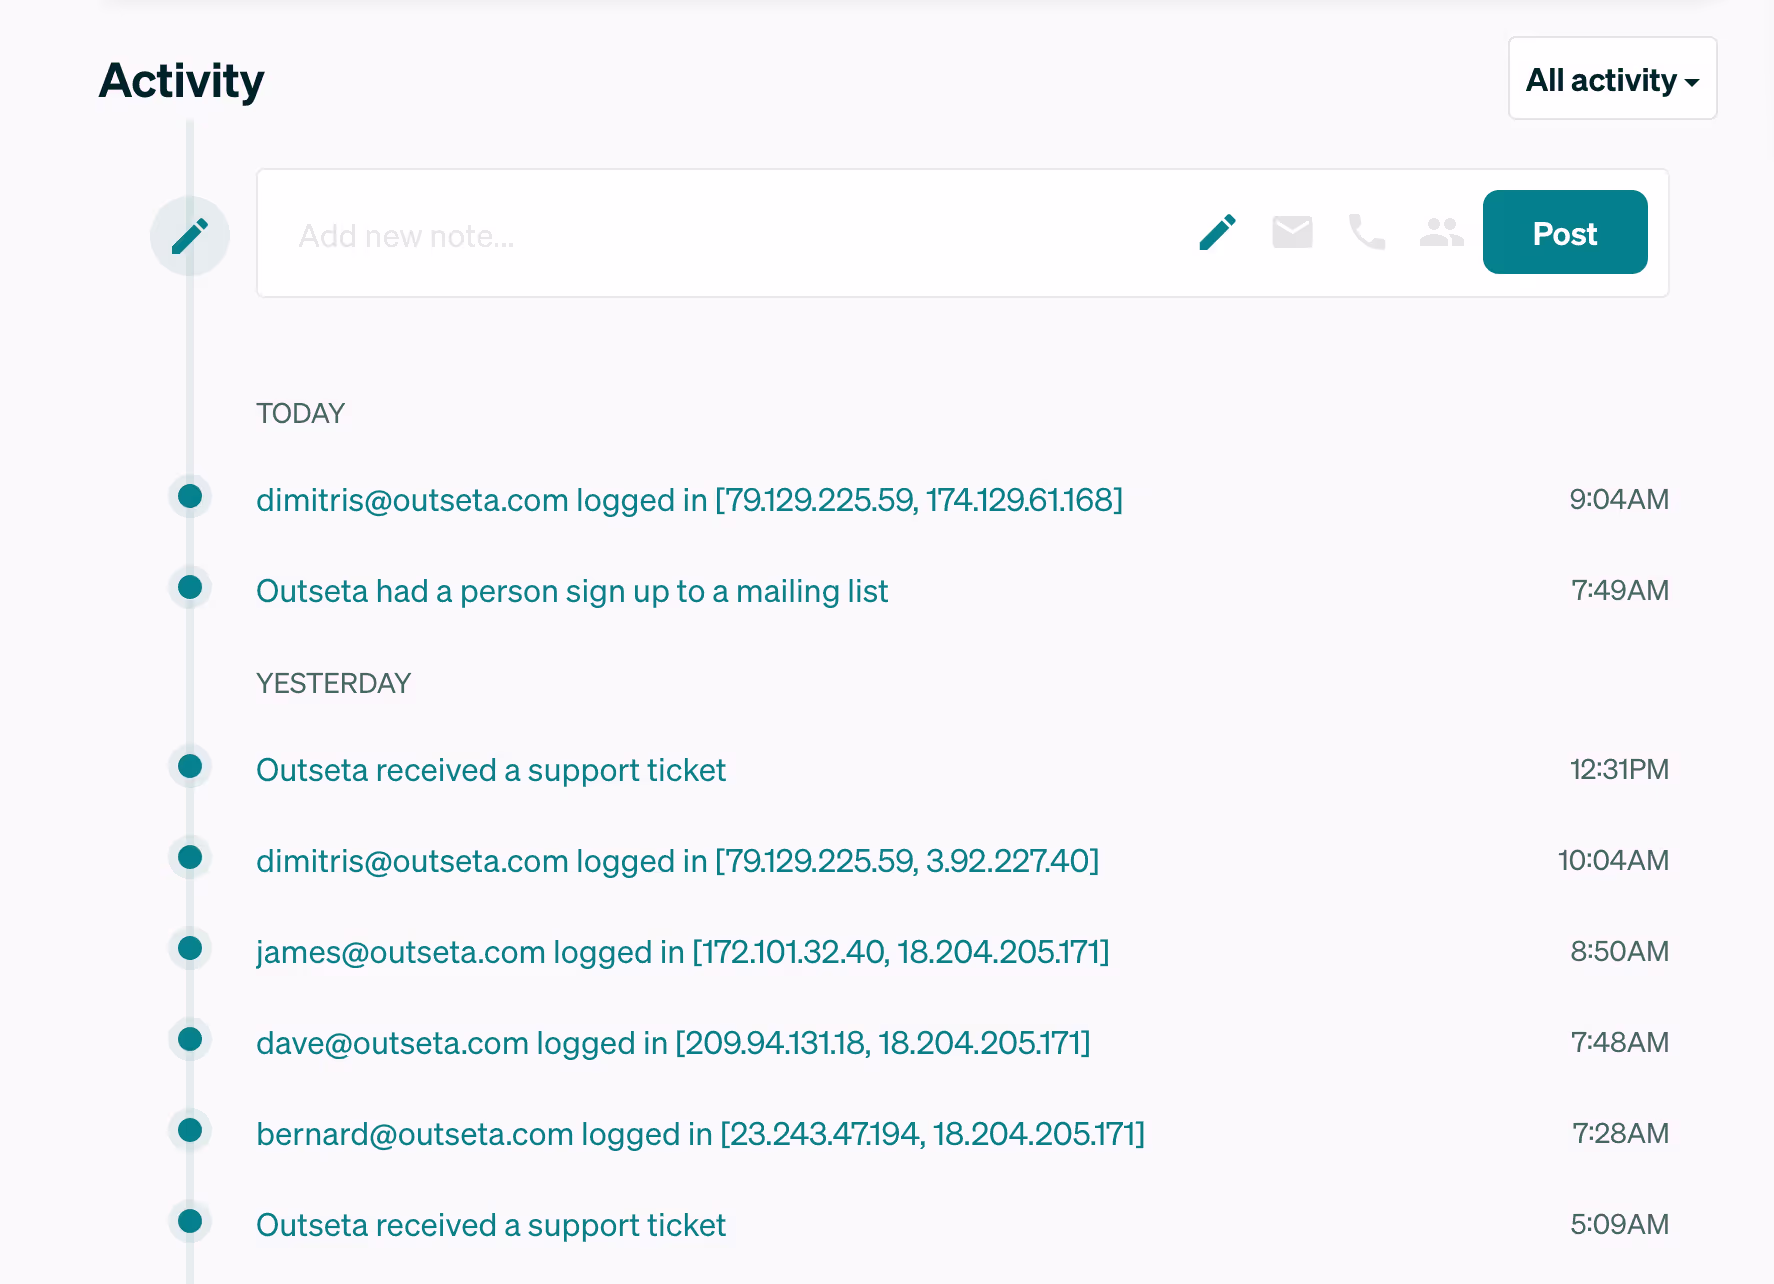Click the Post button
The image size is (1774, 1284).
click(1564, 233)
